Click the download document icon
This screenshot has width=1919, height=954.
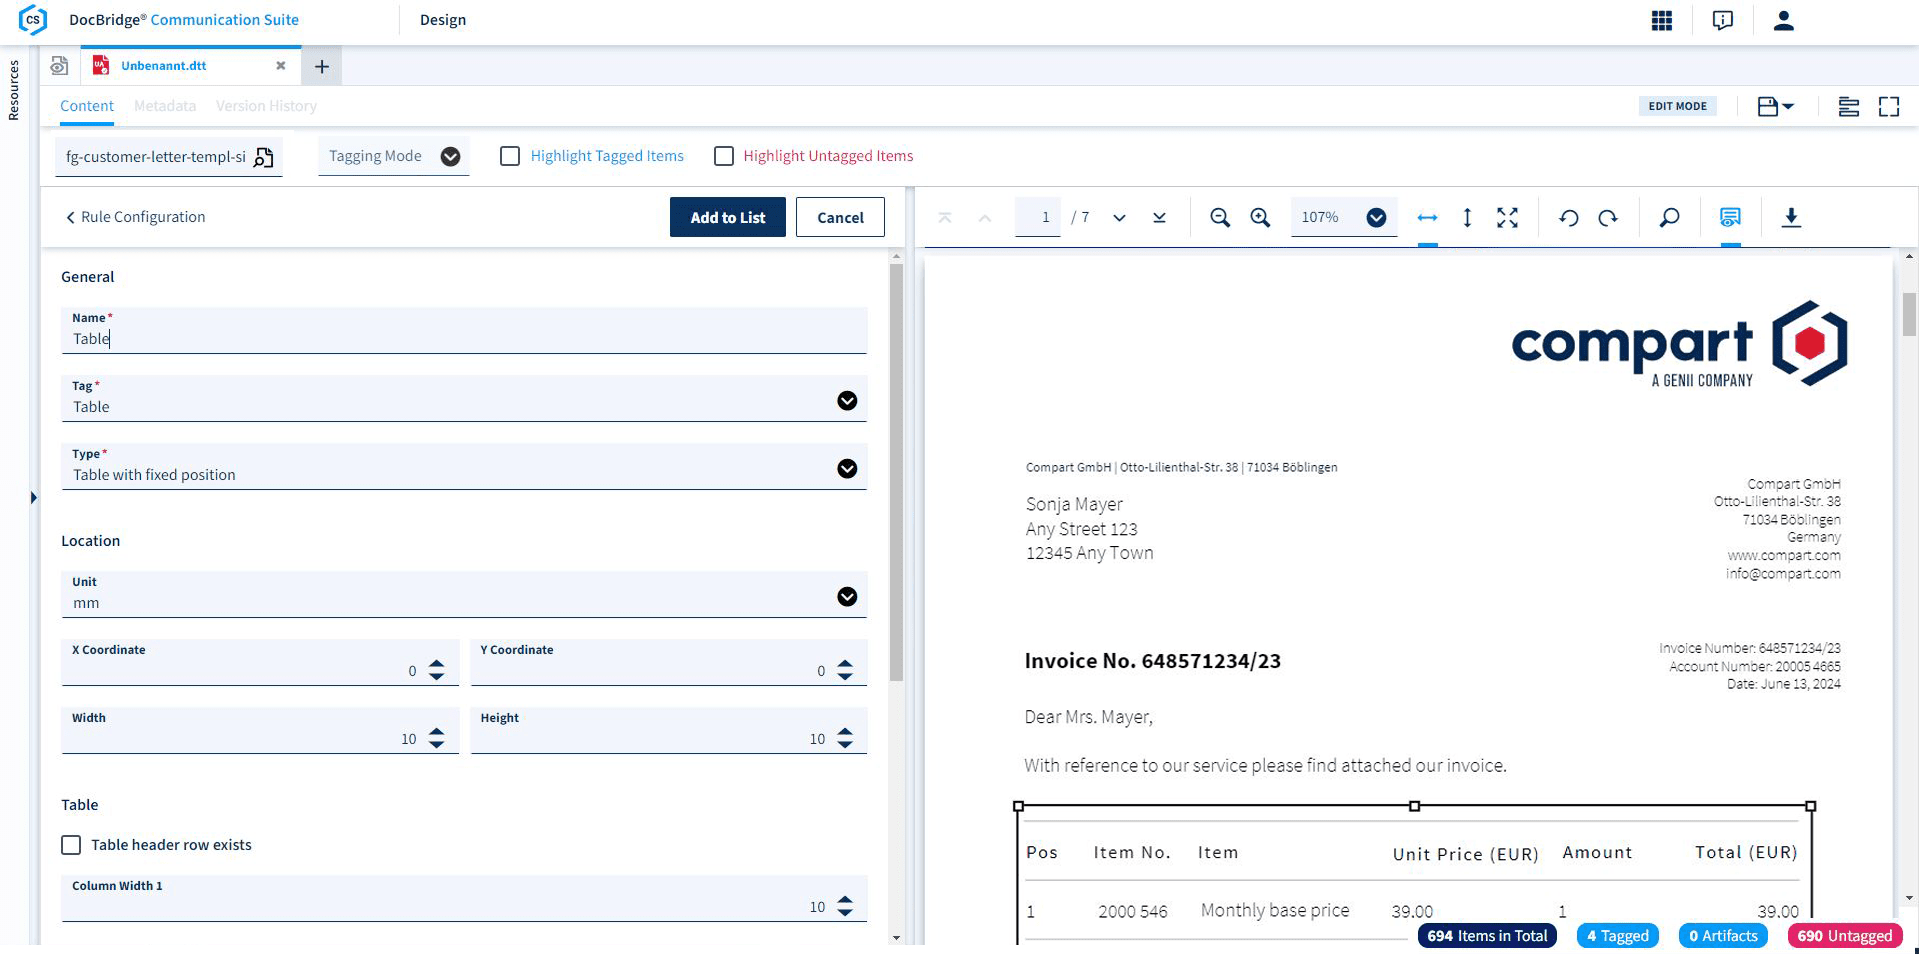[1791, 218]
